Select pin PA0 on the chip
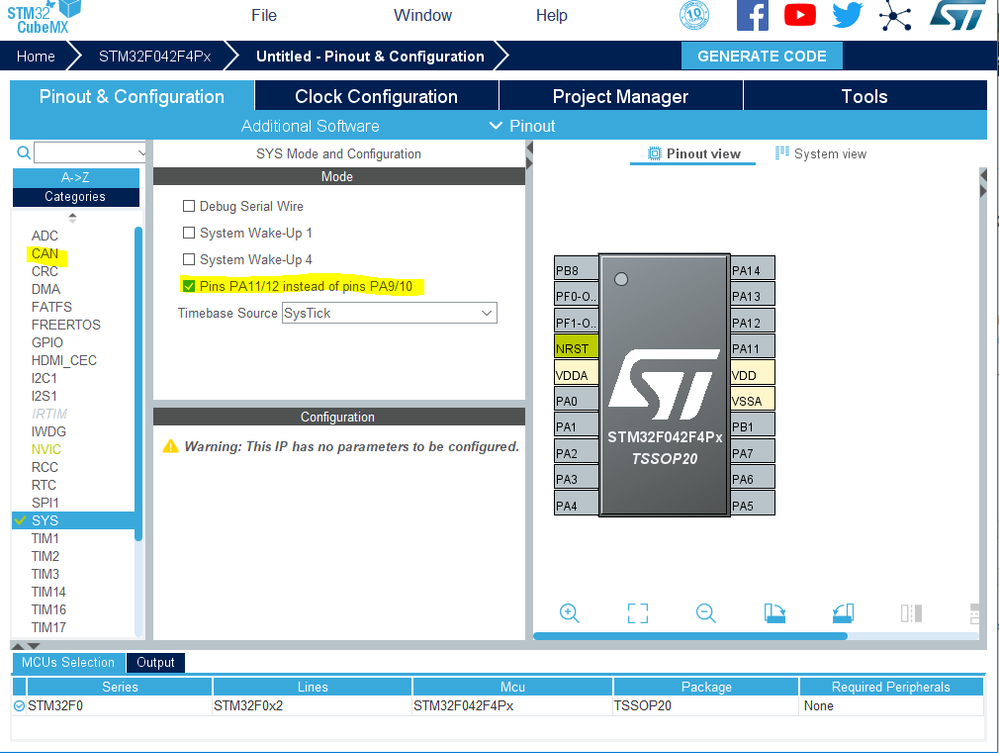Viewport: 999px width, 753px height. pos(576,401)
